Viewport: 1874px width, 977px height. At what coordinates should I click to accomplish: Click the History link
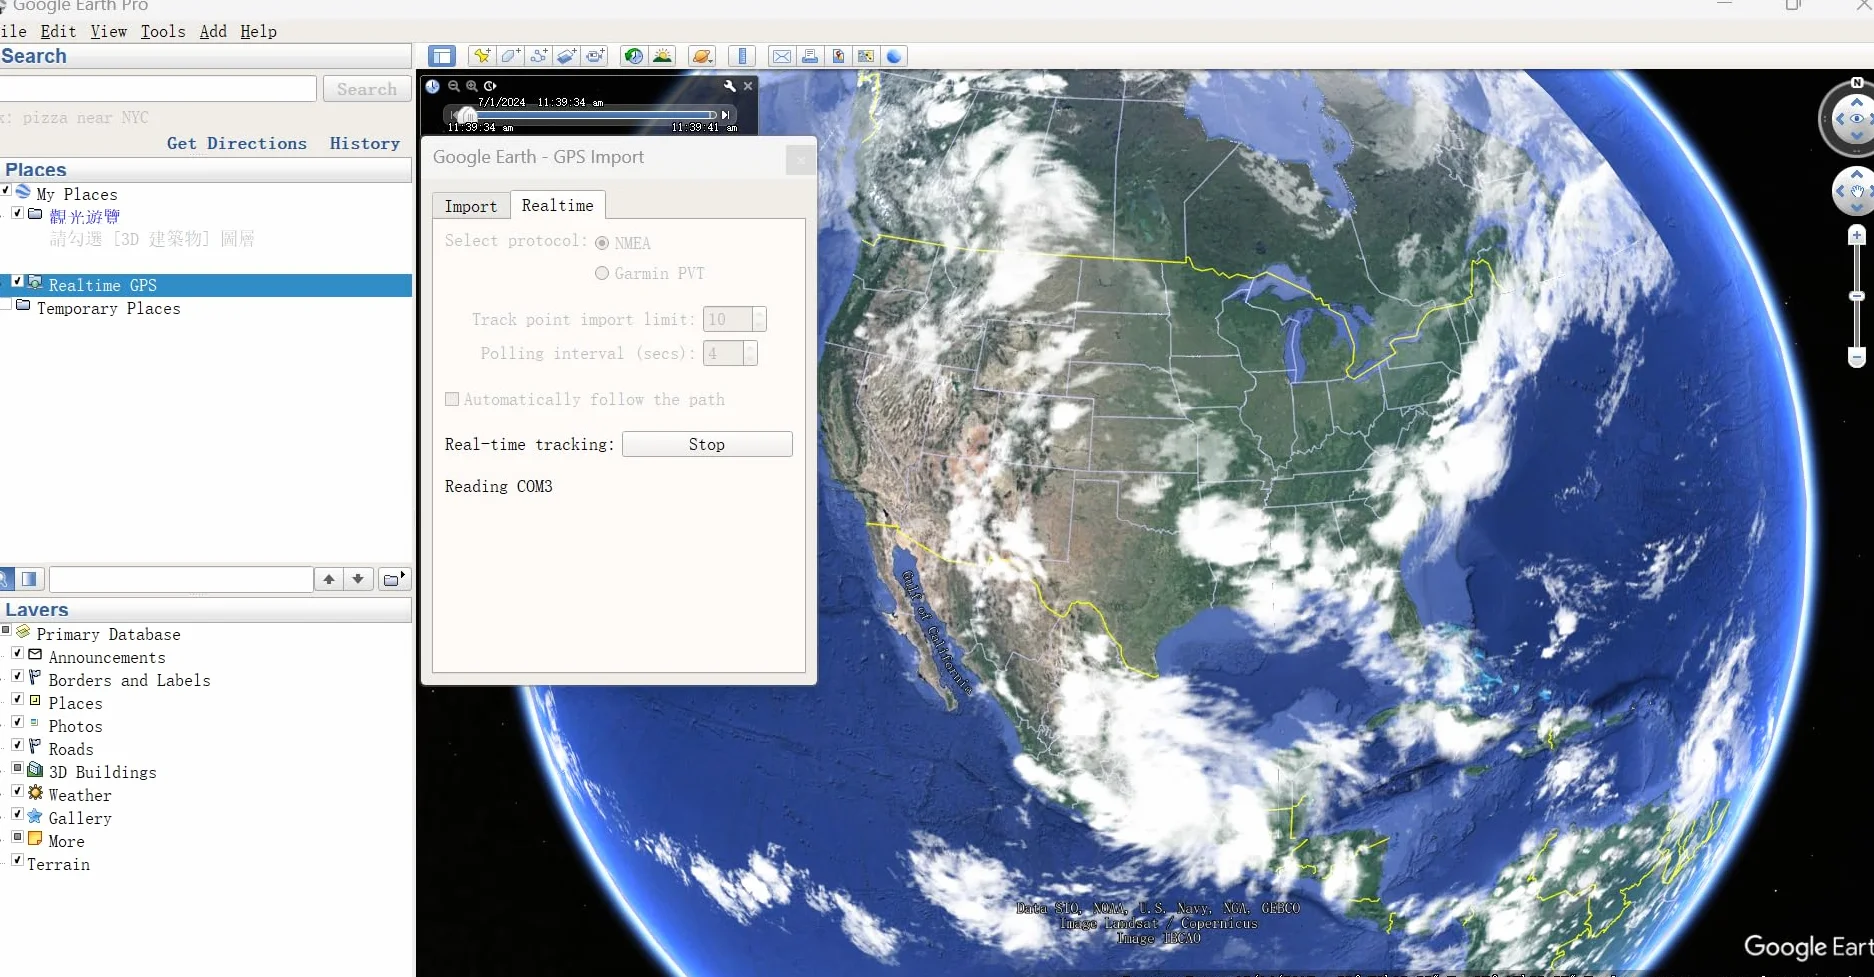[365, 143]
